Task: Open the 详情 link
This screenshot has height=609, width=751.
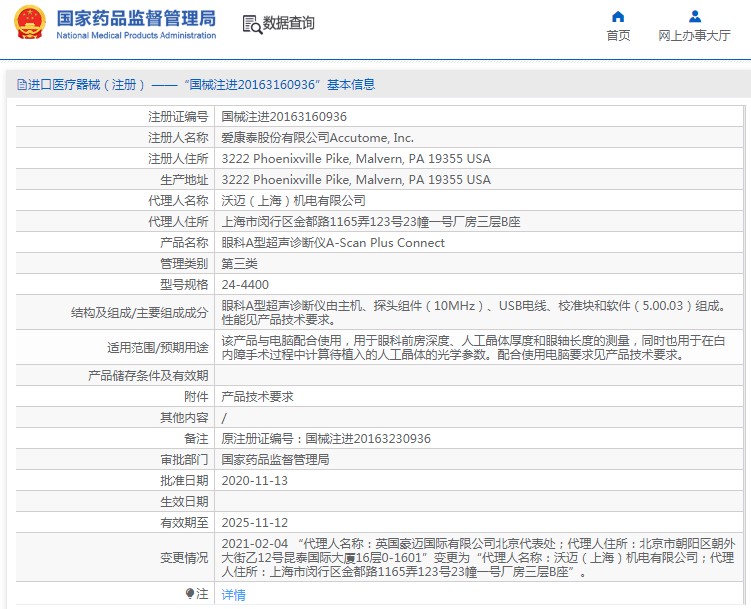Action: [x=233, y=595]
